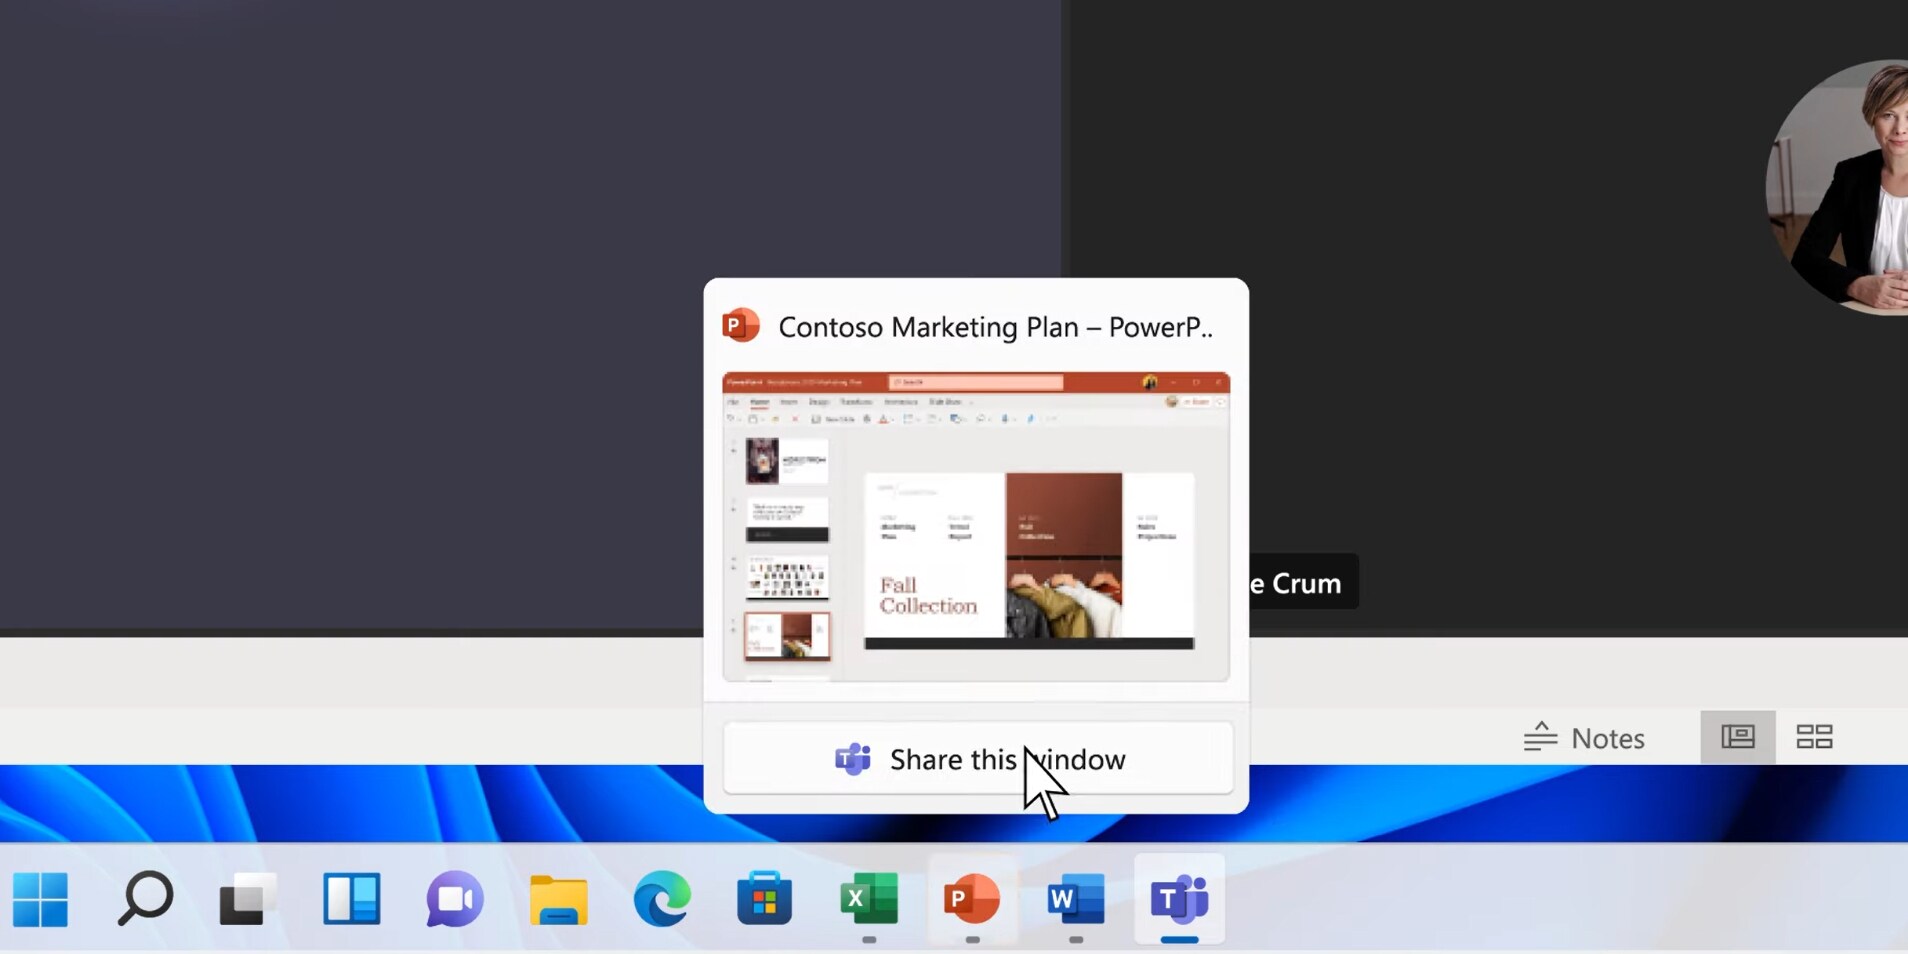Screen dimensions: 1908x954
Task: Switch to PowerPoint on the taskbar
Action: click(970, 898)
